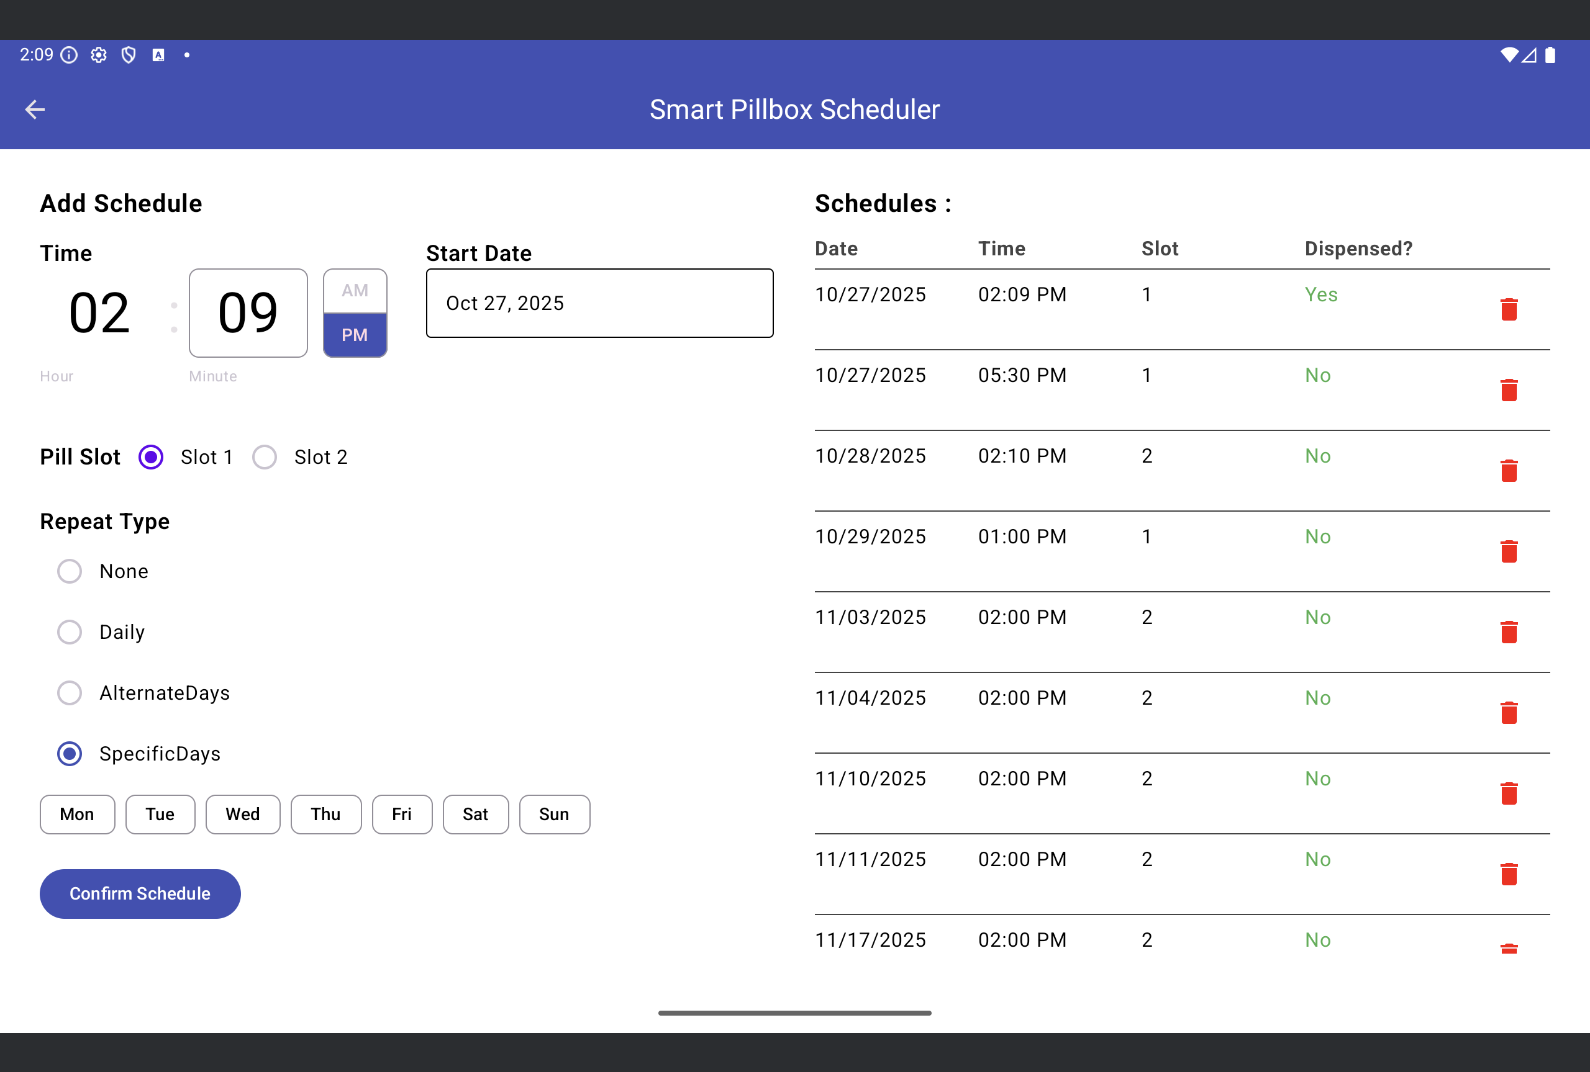Viewport: 1590px width, 1072px height.
Task: Select the minute field showing 09
Action: pyautogui.click(x=248, y=313)
